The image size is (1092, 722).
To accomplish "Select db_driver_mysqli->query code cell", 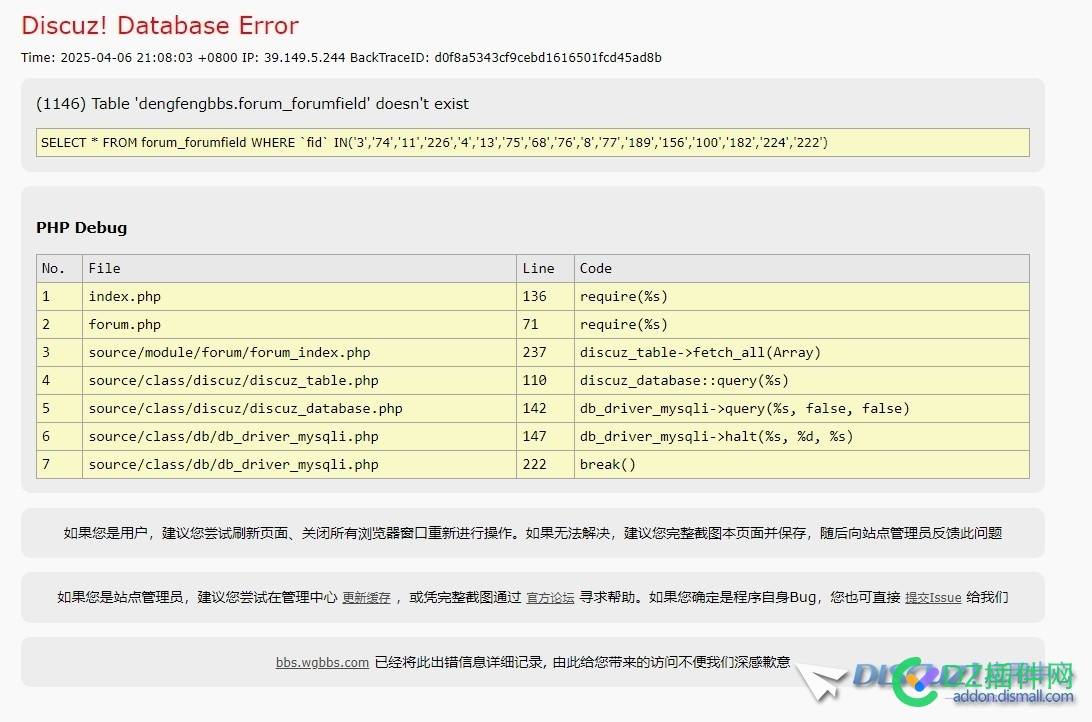I will click(802, 408).
